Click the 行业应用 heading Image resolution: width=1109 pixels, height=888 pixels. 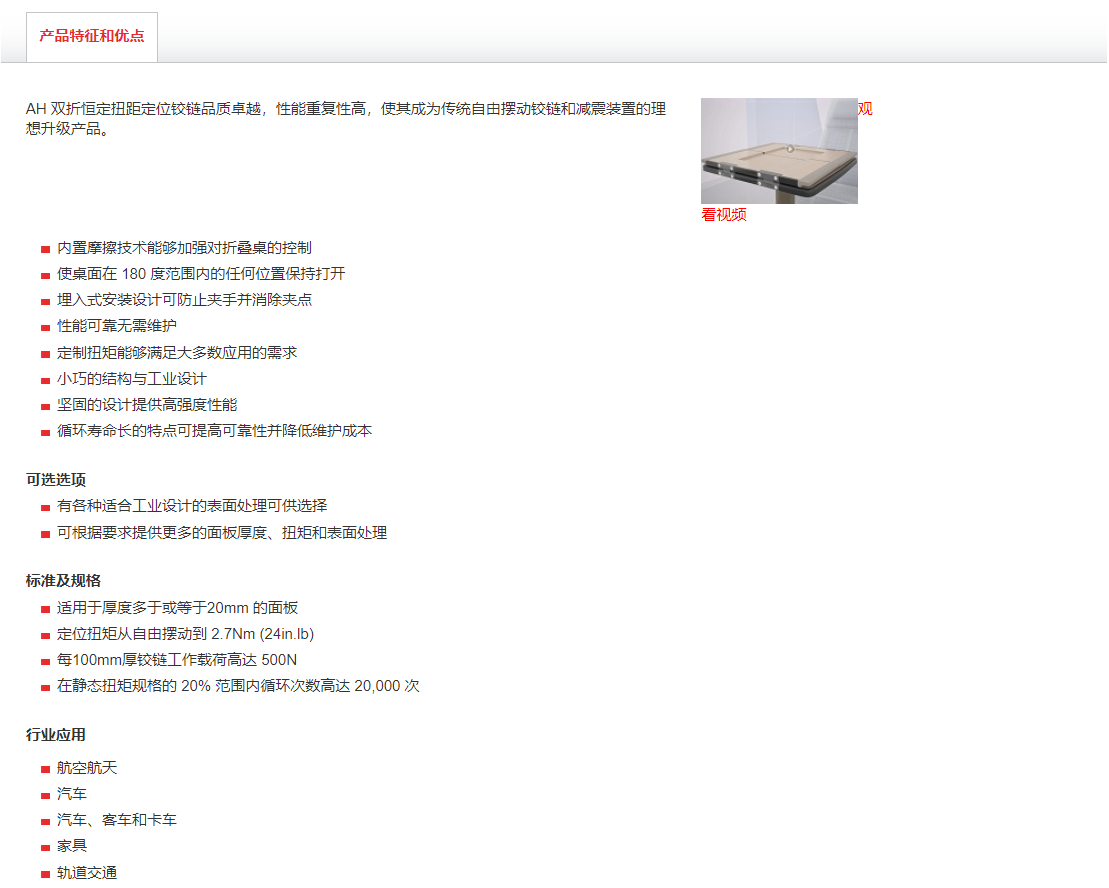coord(56,735)
